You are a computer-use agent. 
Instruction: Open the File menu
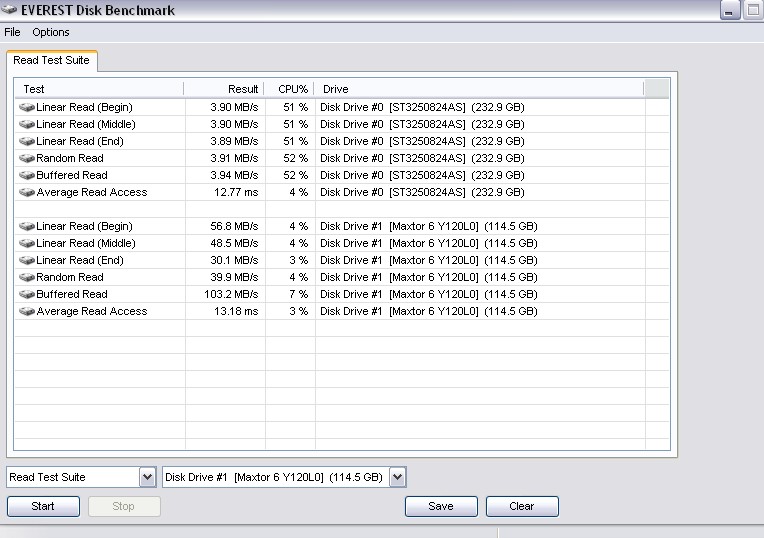point(12,32)
